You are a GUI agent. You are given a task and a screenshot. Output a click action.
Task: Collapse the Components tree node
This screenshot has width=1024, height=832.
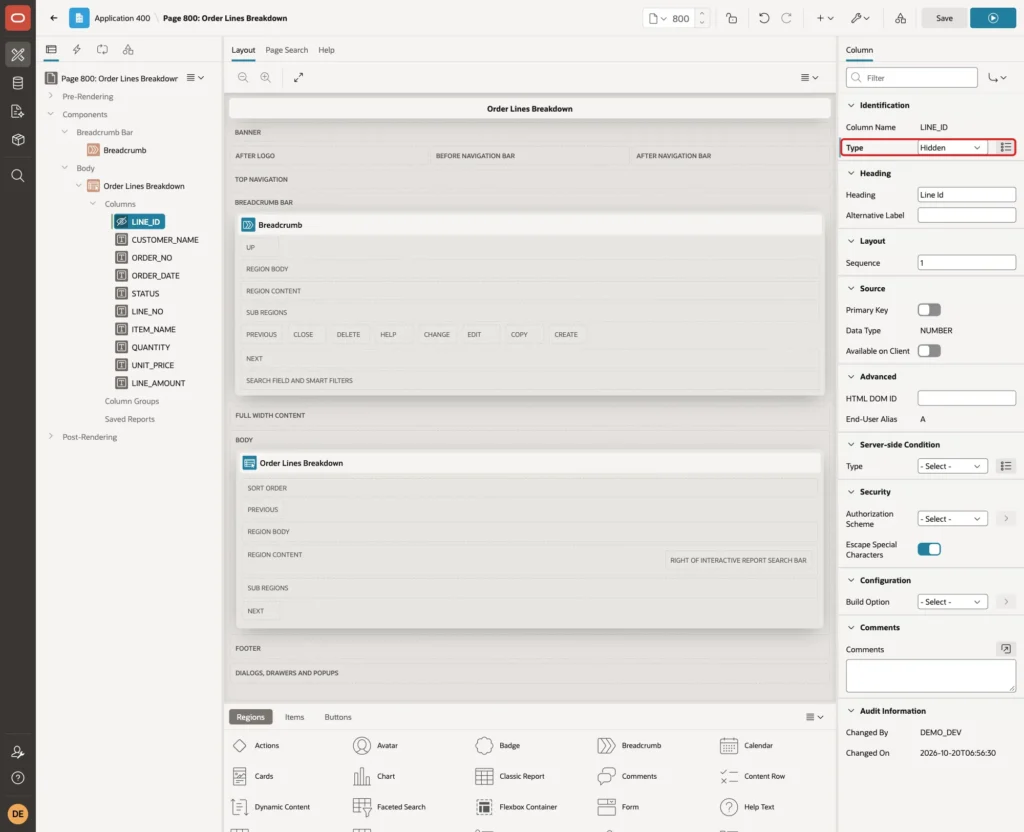(50, 114)
